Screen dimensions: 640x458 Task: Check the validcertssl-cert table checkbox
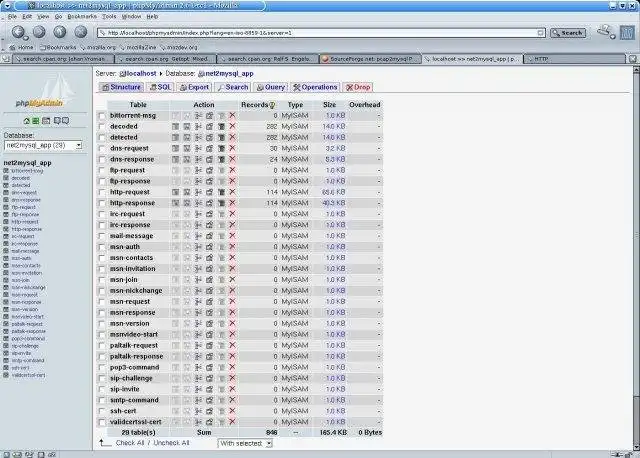coord(102,422)
